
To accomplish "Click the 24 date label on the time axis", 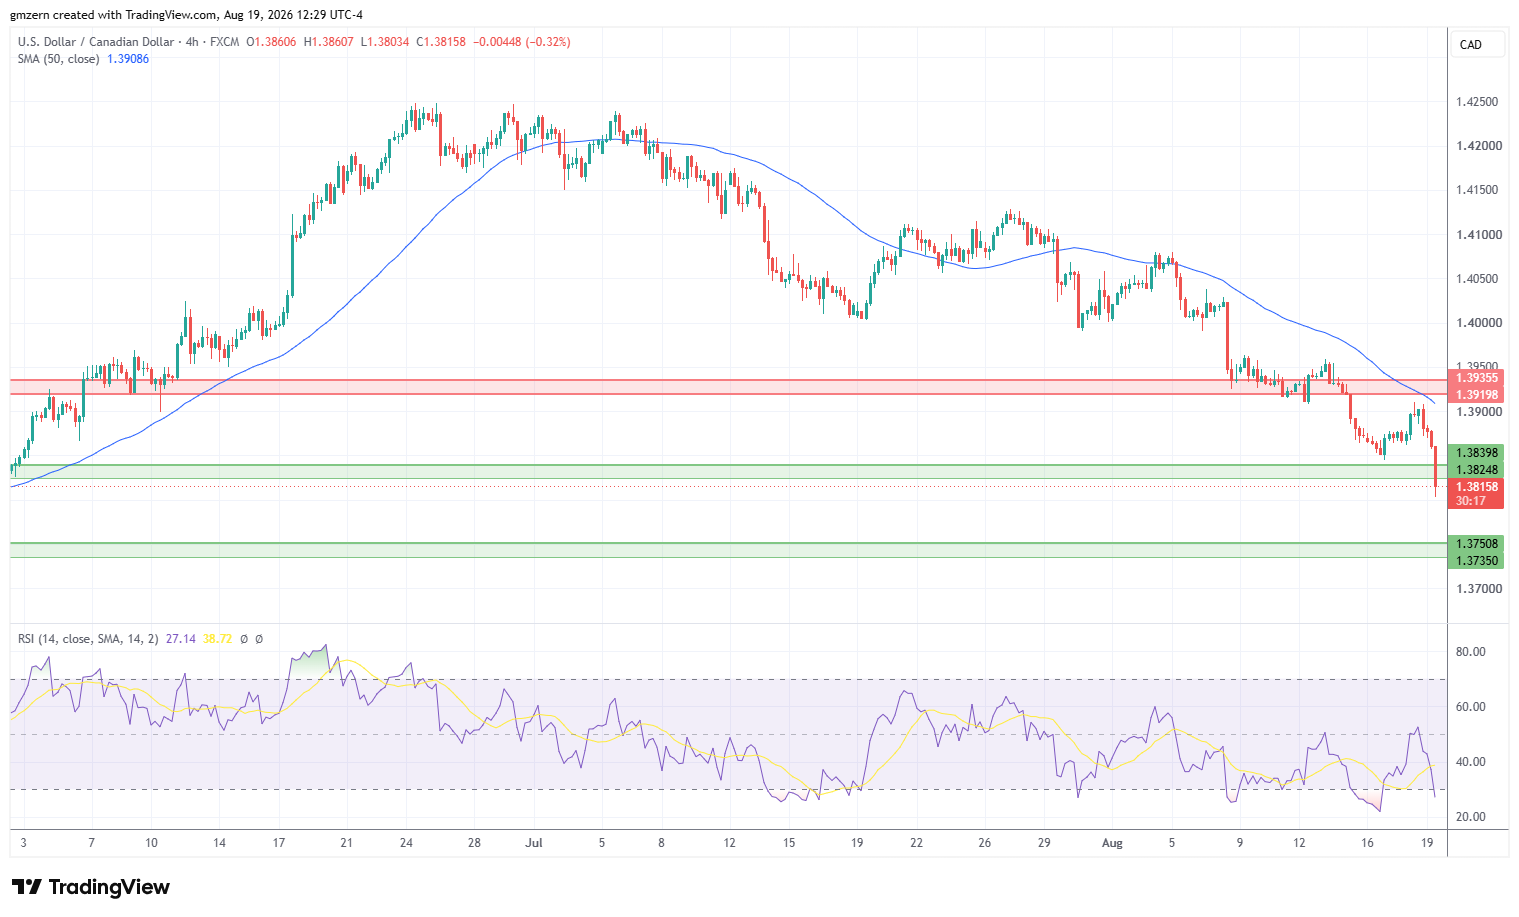I will (406, 843).
